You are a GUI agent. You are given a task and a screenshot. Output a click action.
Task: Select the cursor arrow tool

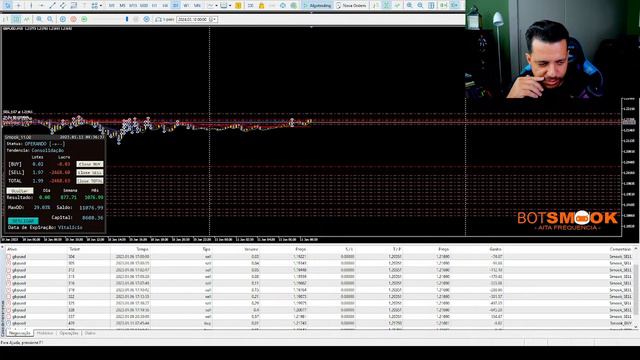pos(7,5)
